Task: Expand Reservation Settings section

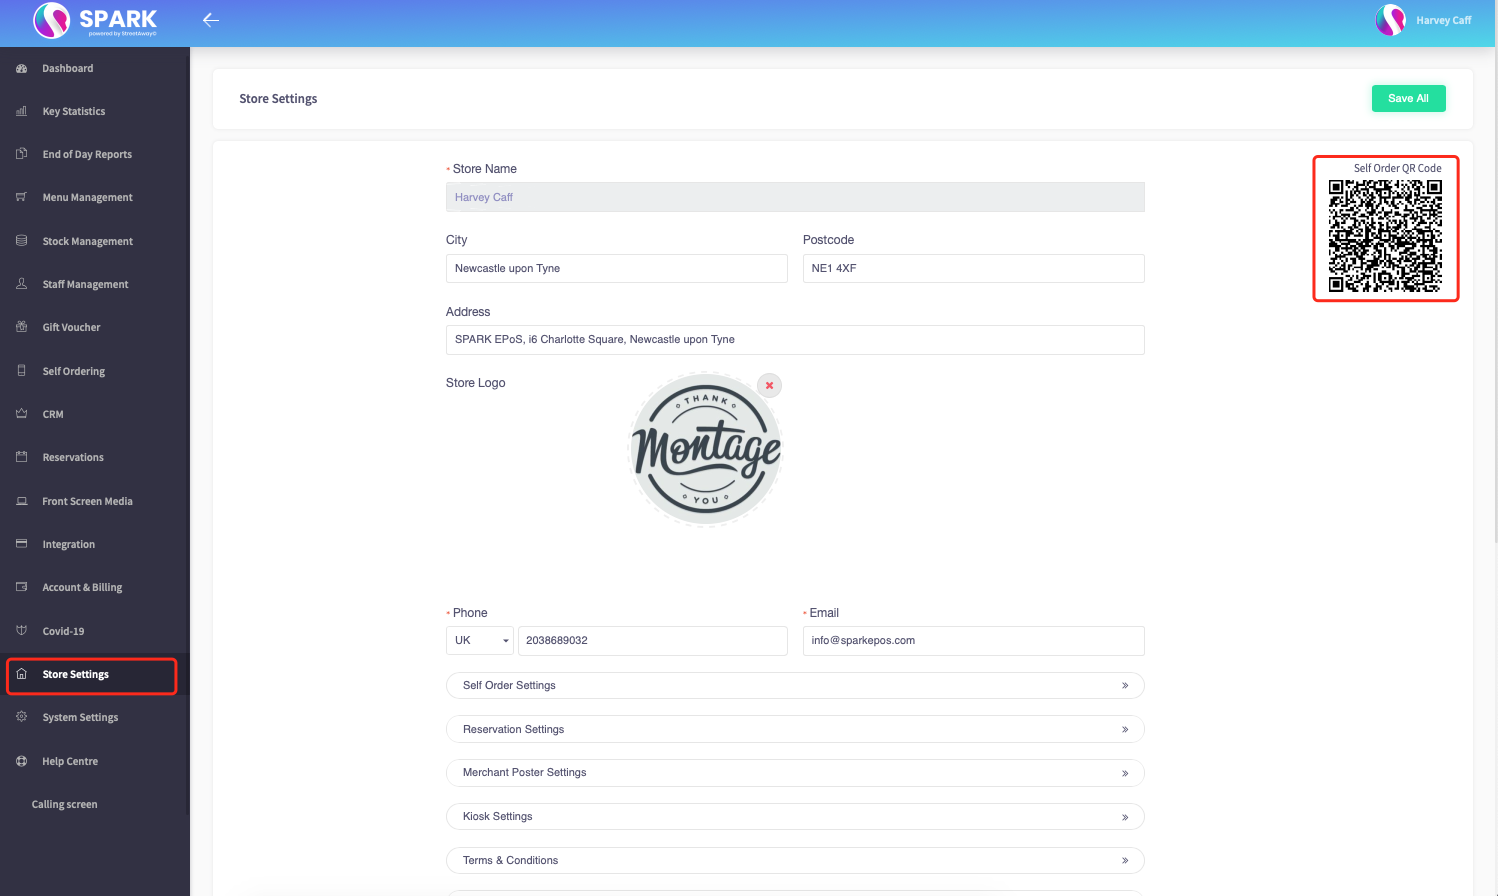Action: pos(795,730)
